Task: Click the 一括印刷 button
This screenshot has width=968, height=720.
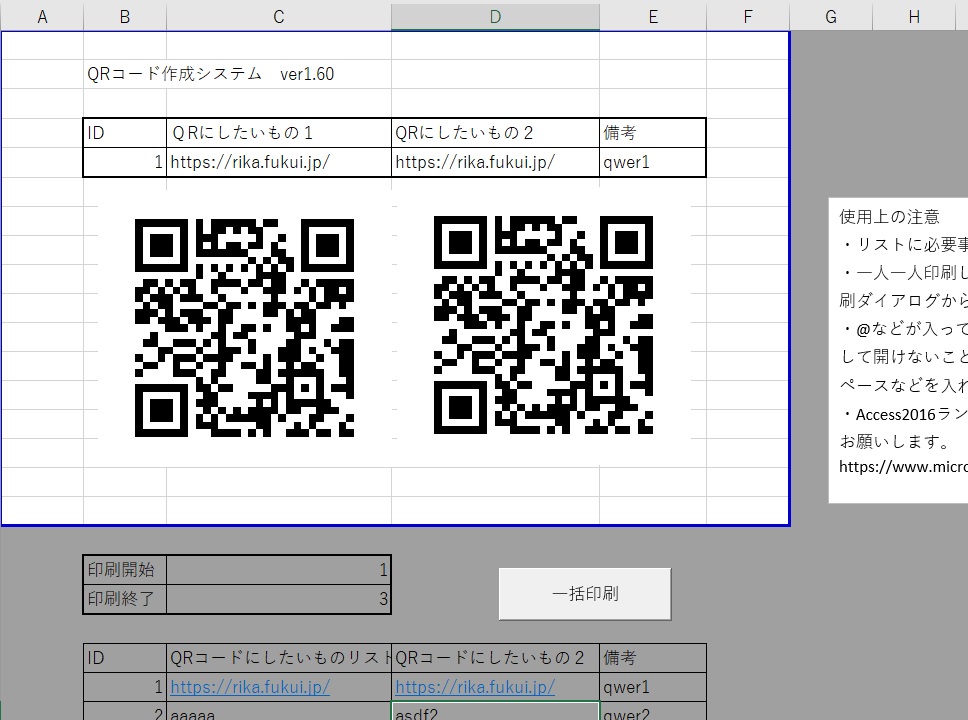Action: coord(585,594)
